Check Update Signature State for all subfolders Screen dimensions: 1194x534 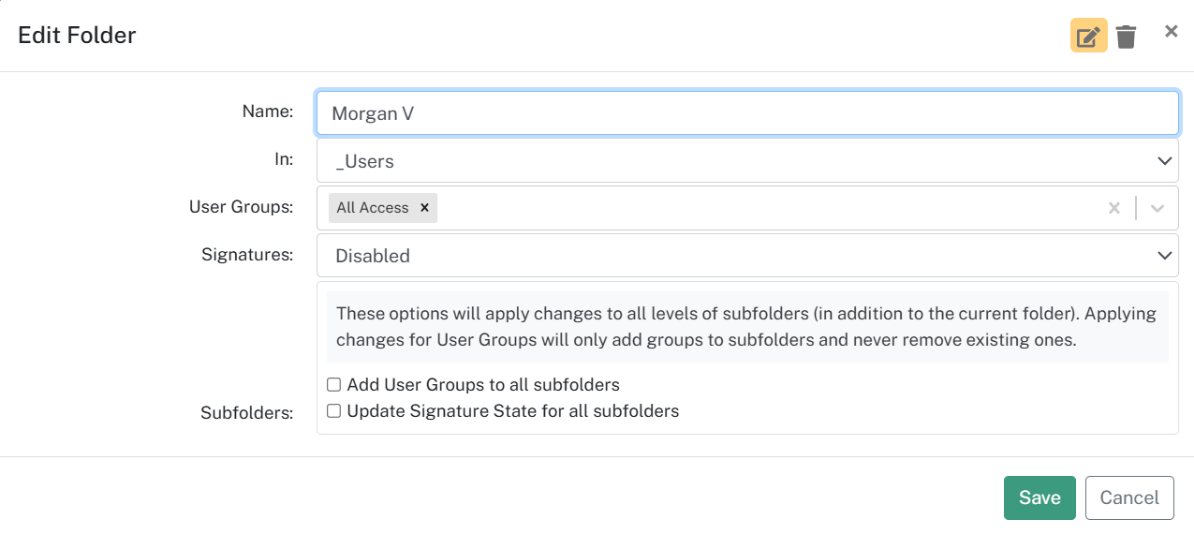[x=334, y=411]
